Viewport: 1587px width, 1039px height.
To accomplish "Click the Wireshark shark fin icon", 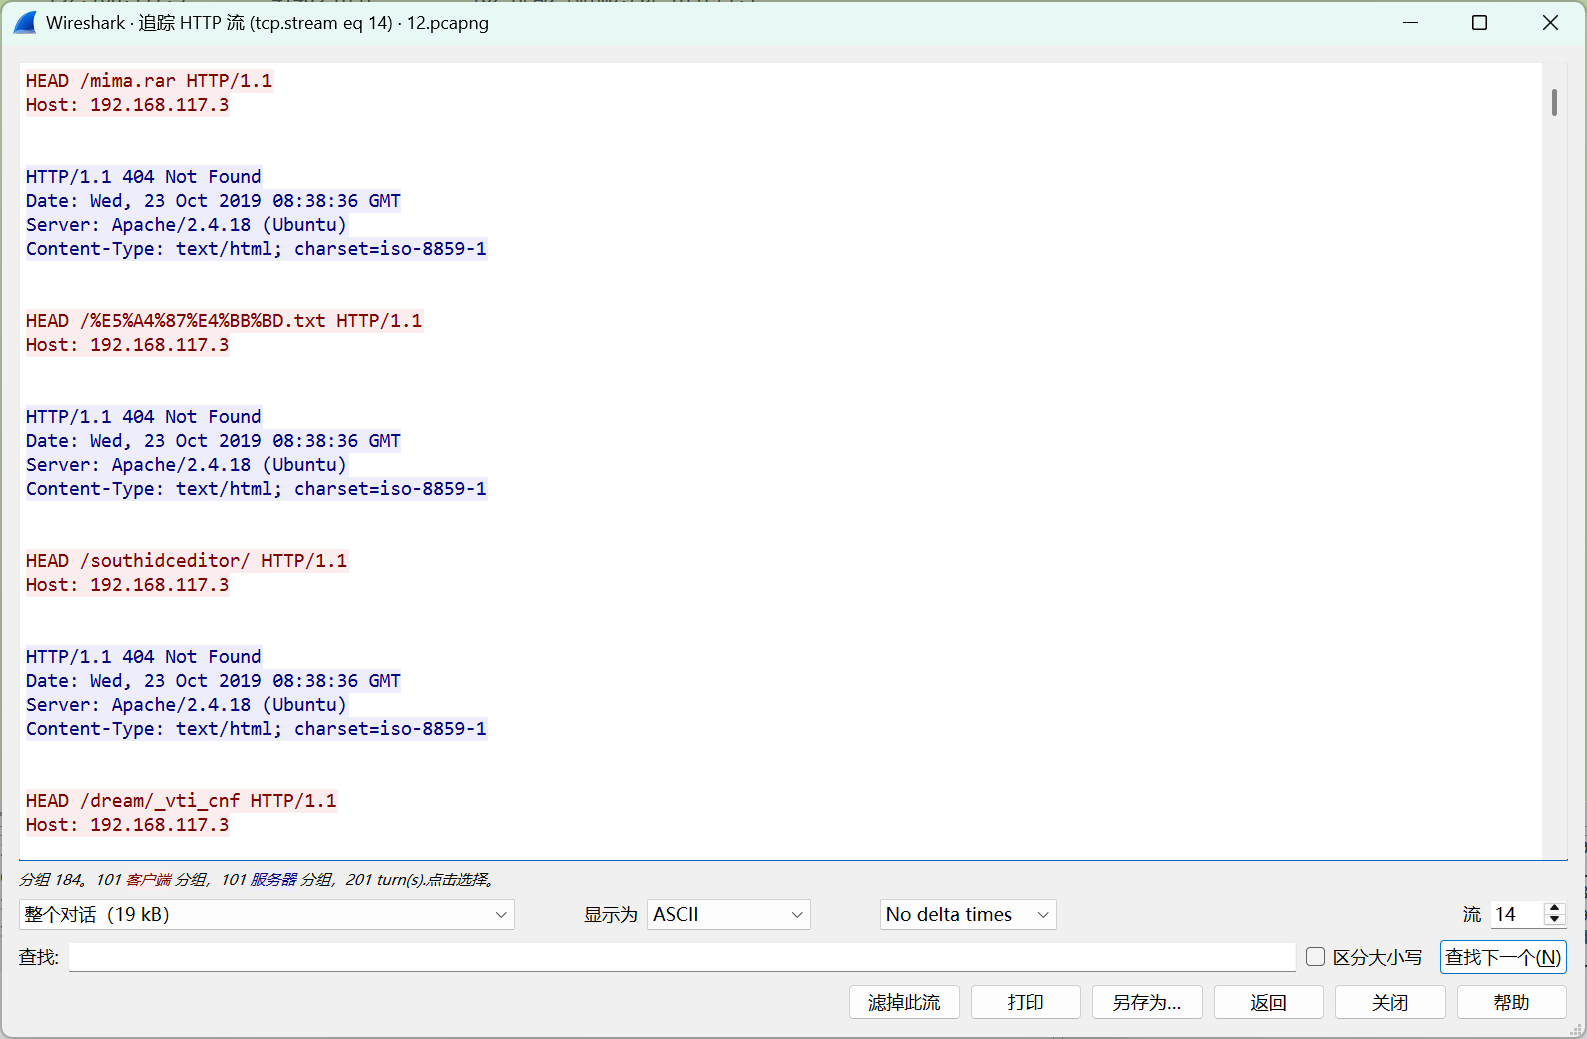I will tap(25, 23).
